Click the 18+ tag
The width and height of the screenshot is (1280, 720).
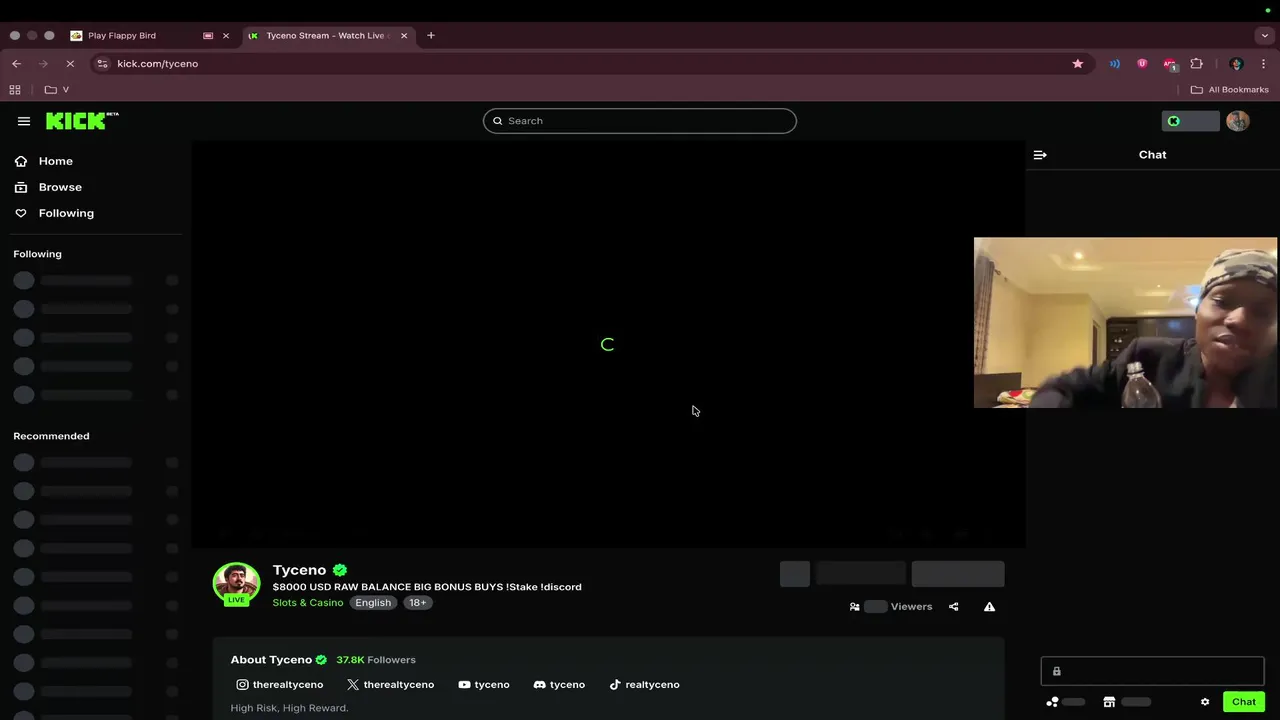[418, 603]
